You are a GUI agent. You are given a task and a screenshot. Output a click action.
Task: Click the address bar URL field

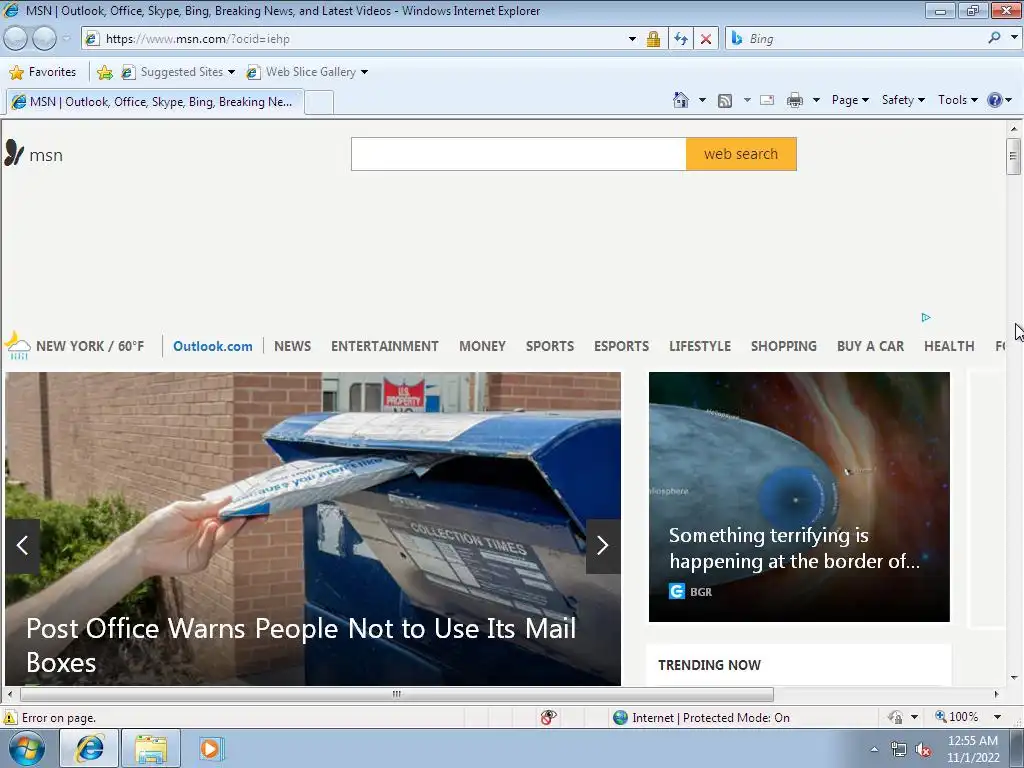(x=362, y=39)
